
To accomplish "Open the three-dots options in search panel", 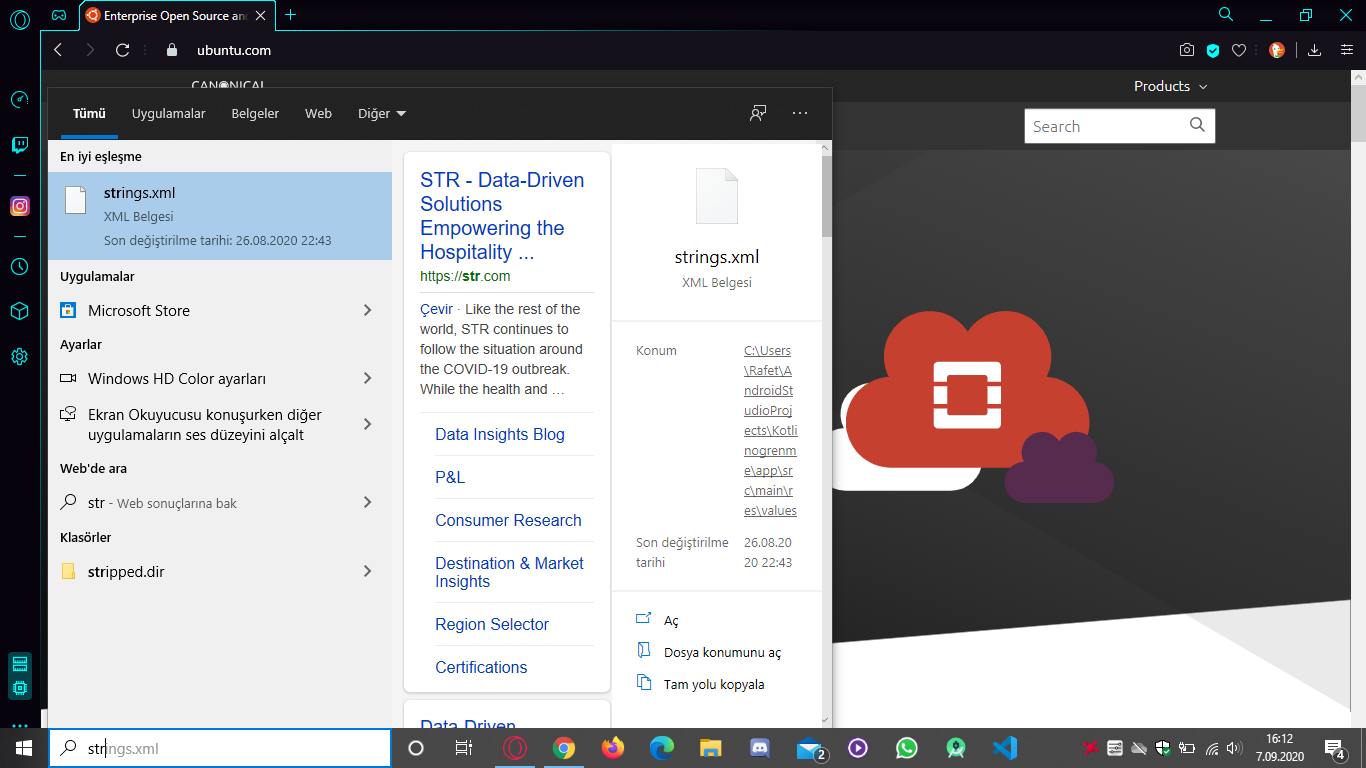I will coord(800,113).
